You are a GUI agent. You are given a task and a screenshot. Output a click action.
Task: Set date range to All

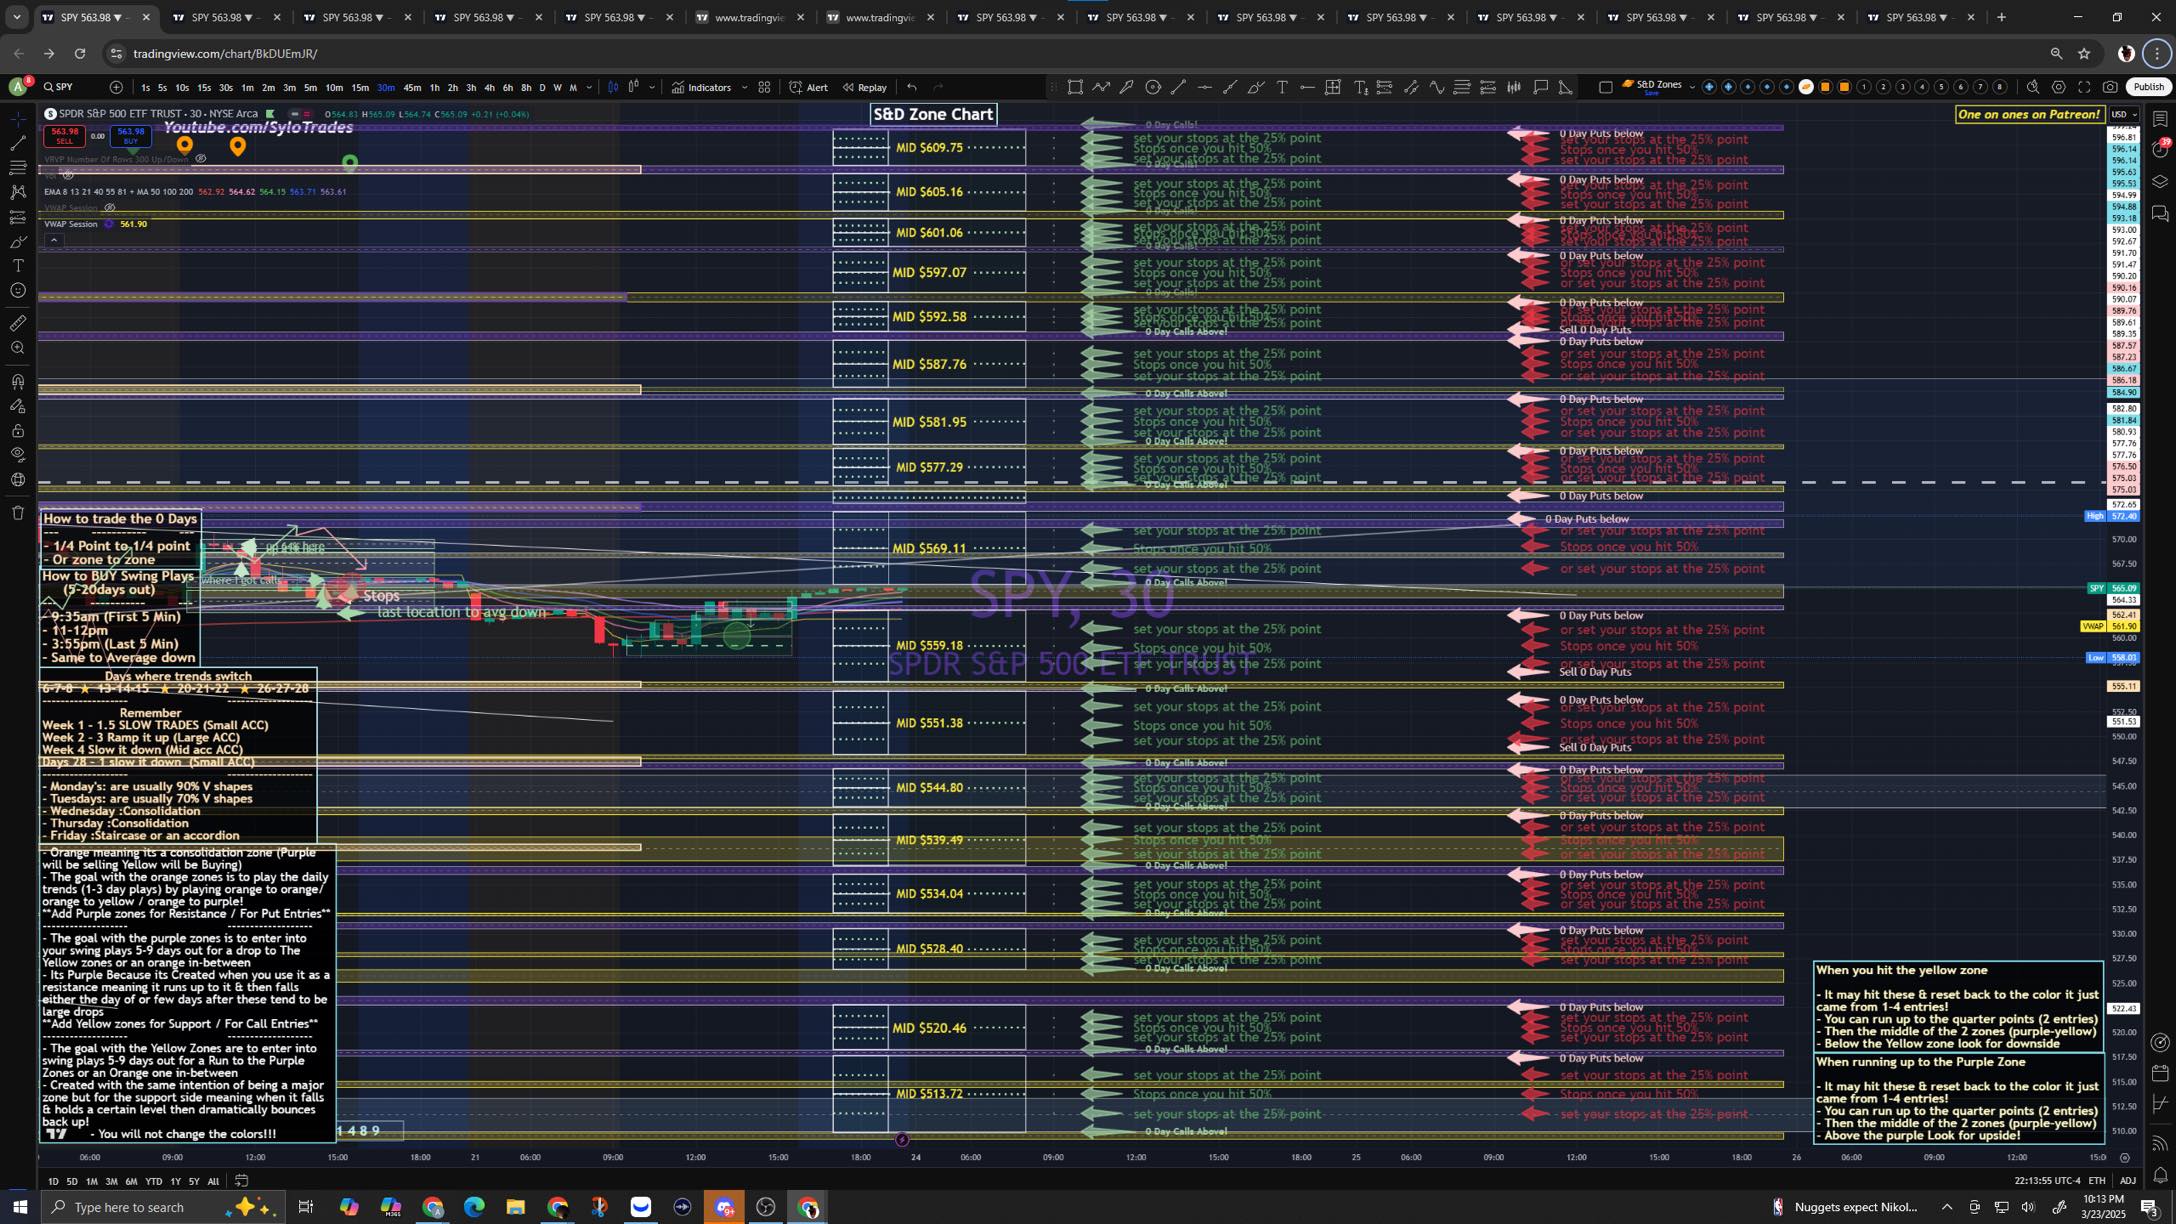pos(213,1181)
